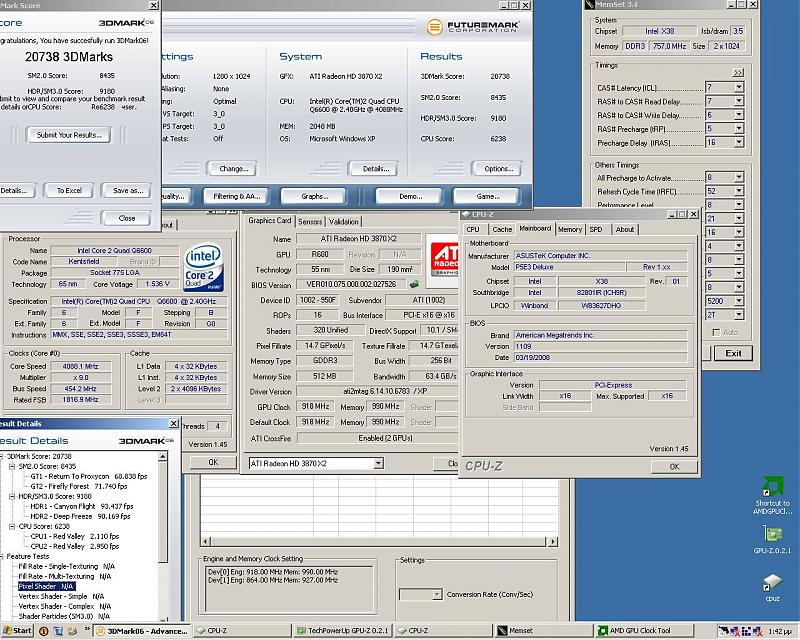800x640 pixels.
Task: Open the Shortcut to AMDGPUCl desktop icon
Action: pyautogui.click(x=772, y=495)
